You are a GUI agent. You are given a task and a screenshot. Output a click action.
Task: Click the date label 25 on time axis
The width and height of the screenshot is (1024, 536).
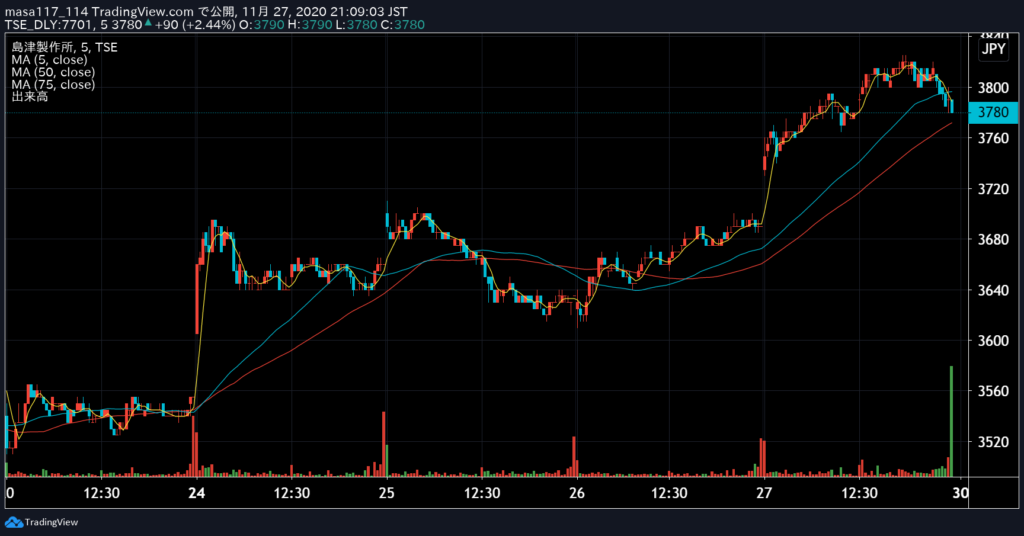[x=387, y=493]
